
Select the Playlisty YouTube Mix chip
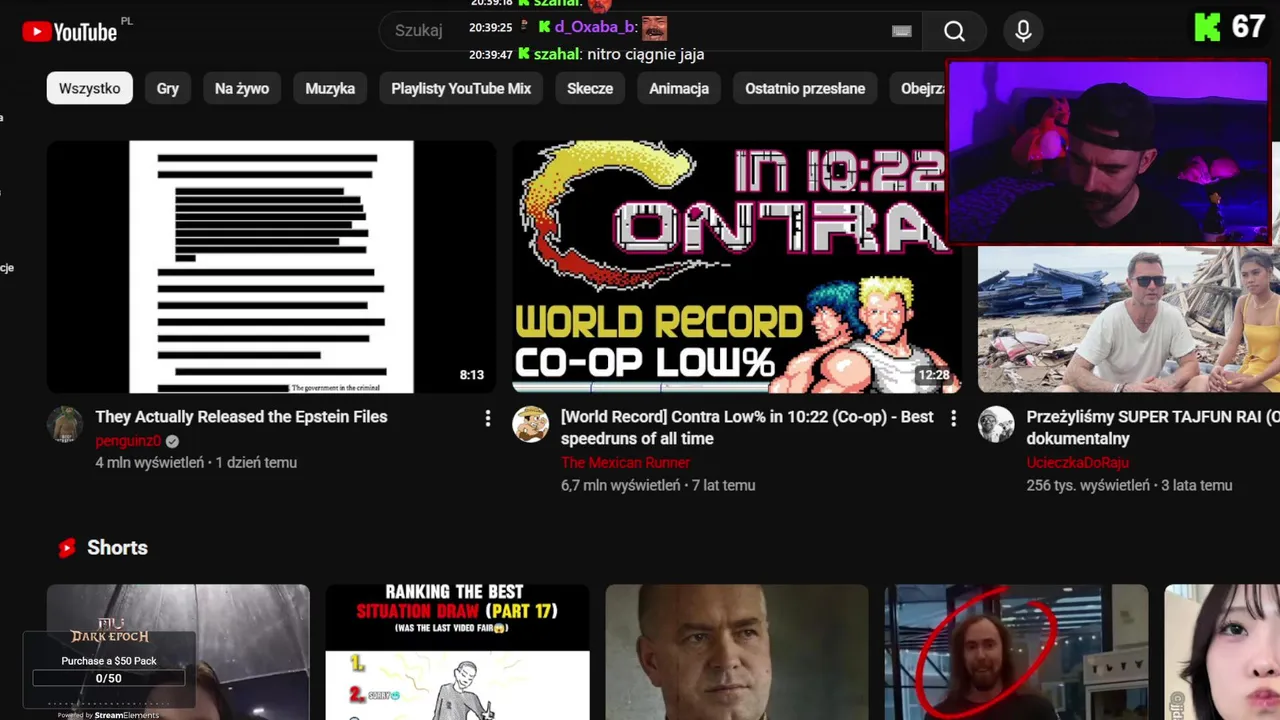click(461, 88)
